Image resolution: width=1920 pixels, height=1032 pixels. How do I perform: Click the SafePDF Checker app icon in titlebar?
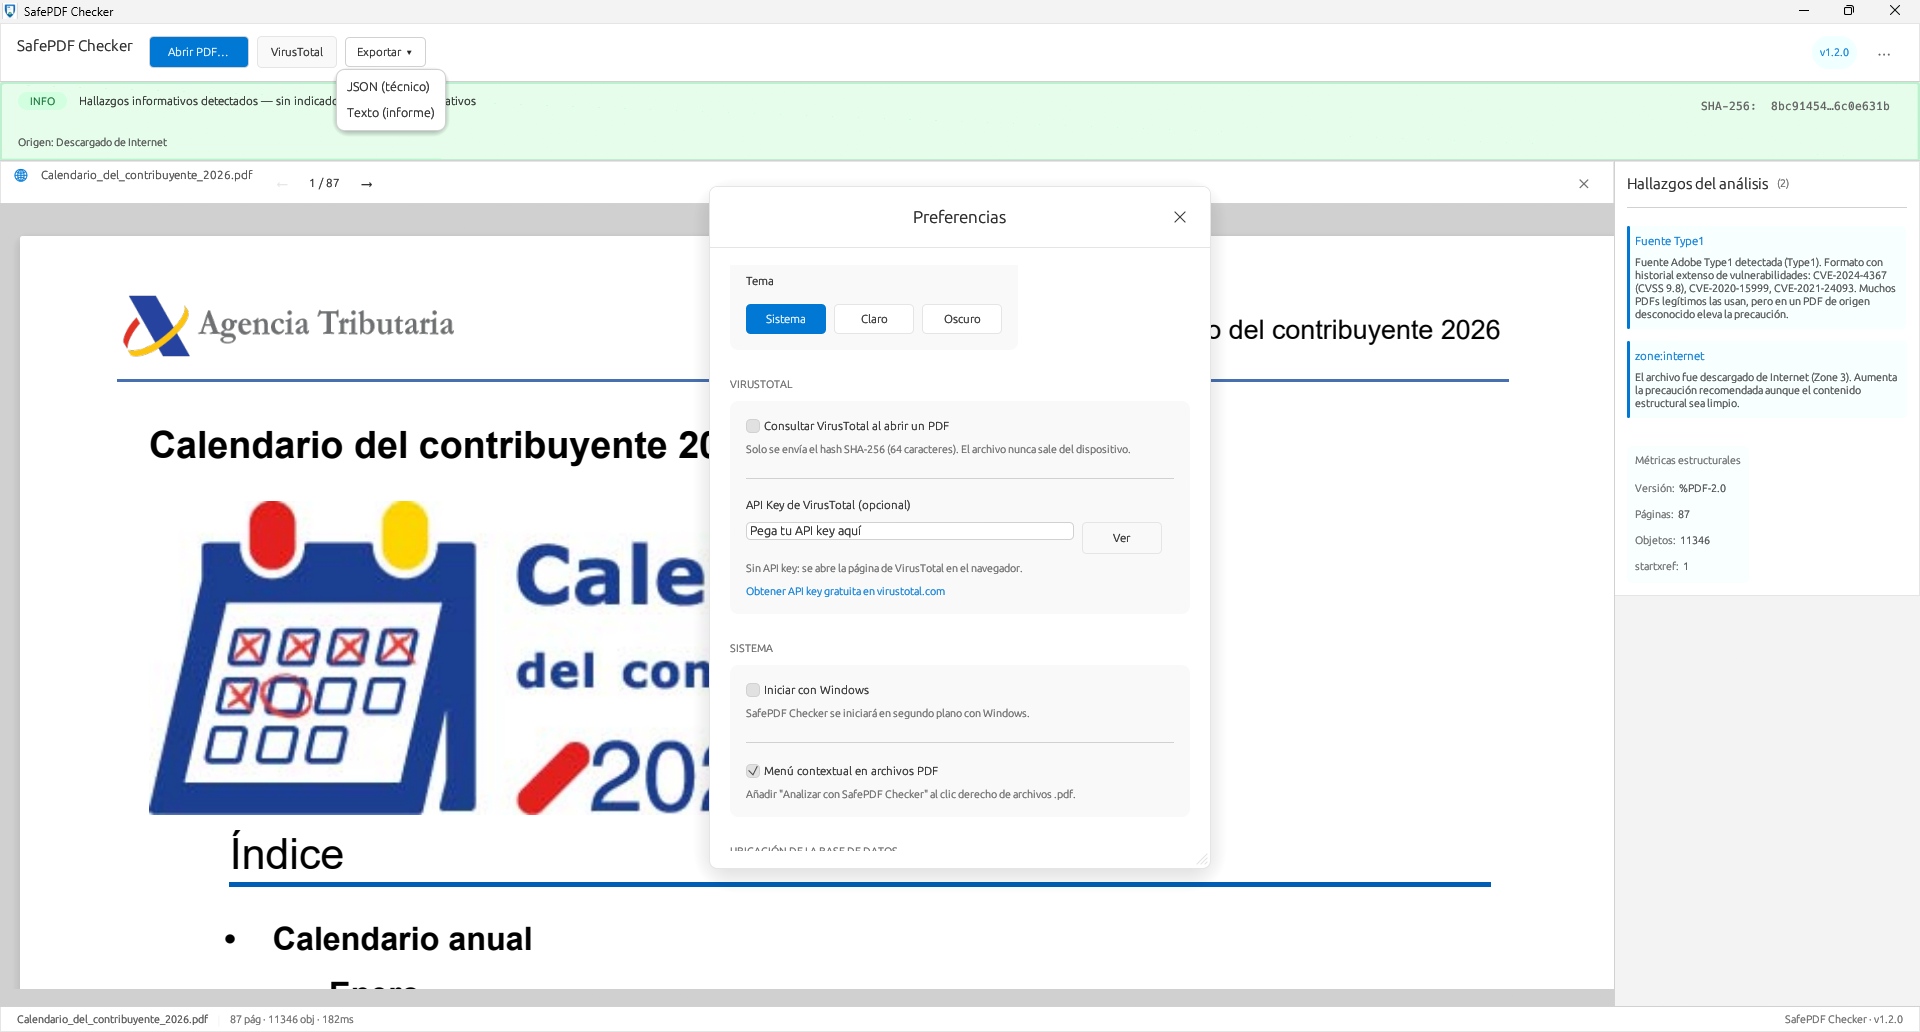10,11
